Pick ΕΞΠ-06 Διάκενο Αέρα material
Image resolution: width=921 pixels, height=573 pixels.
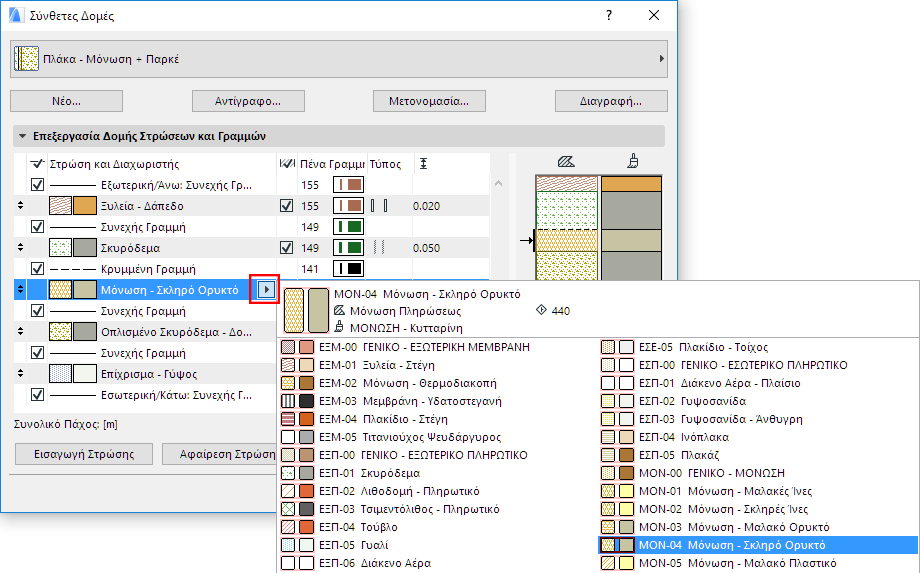[x=438, y=563]
